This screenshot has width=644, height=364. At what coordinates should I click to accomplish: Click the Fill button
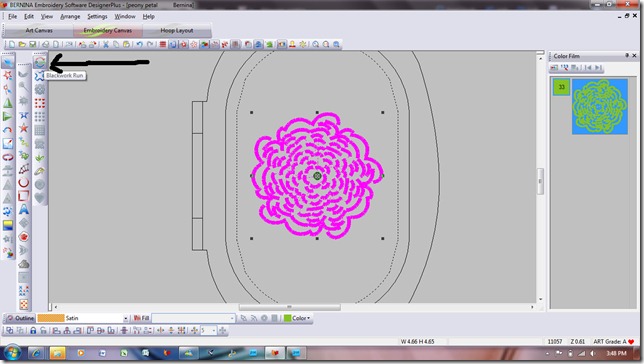coord(141,318)
